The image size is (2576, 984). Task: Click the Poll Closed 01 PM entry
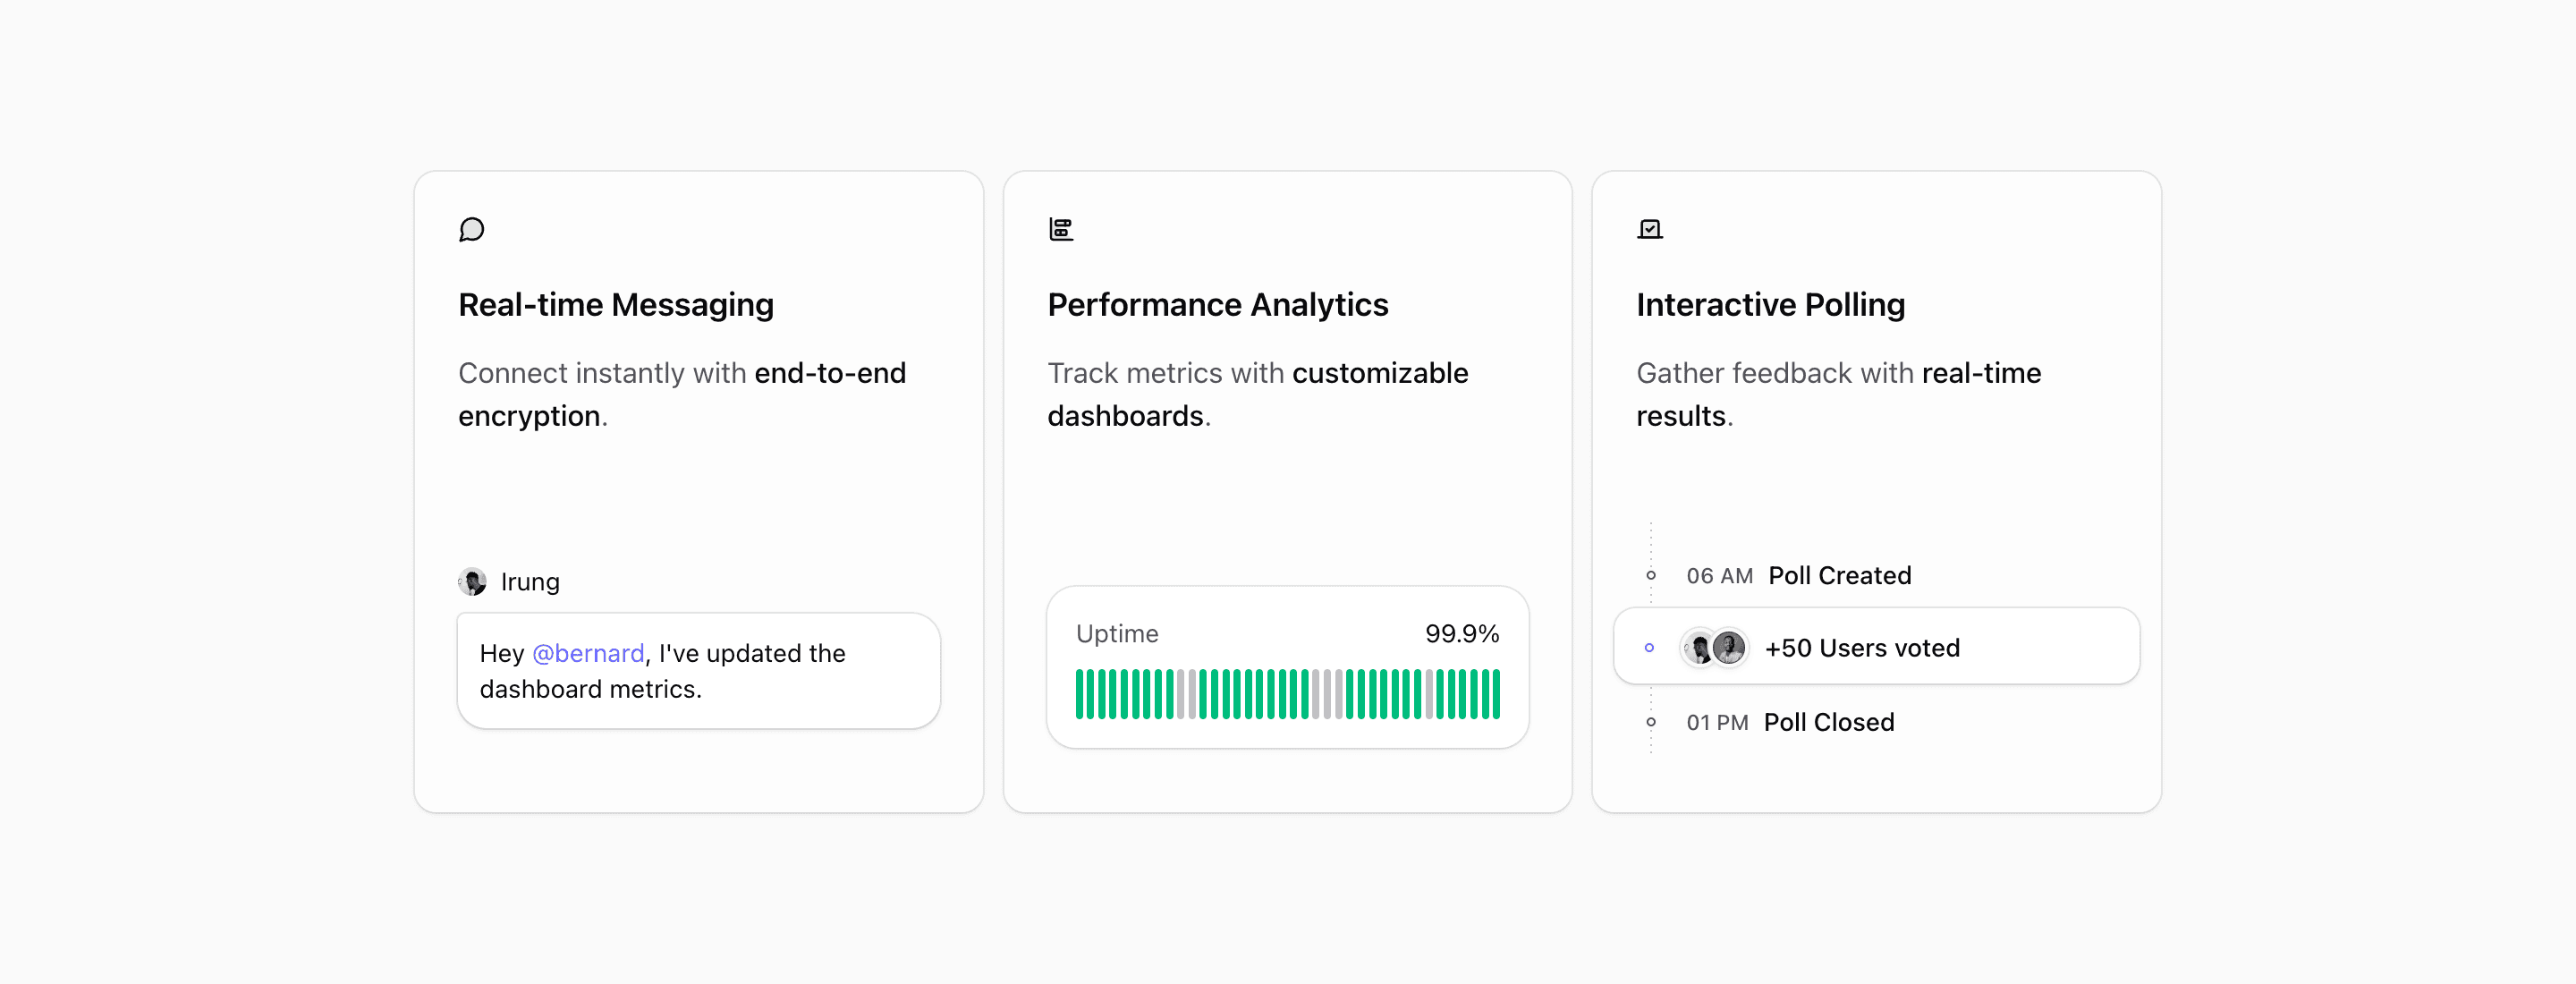[1789, 721]
